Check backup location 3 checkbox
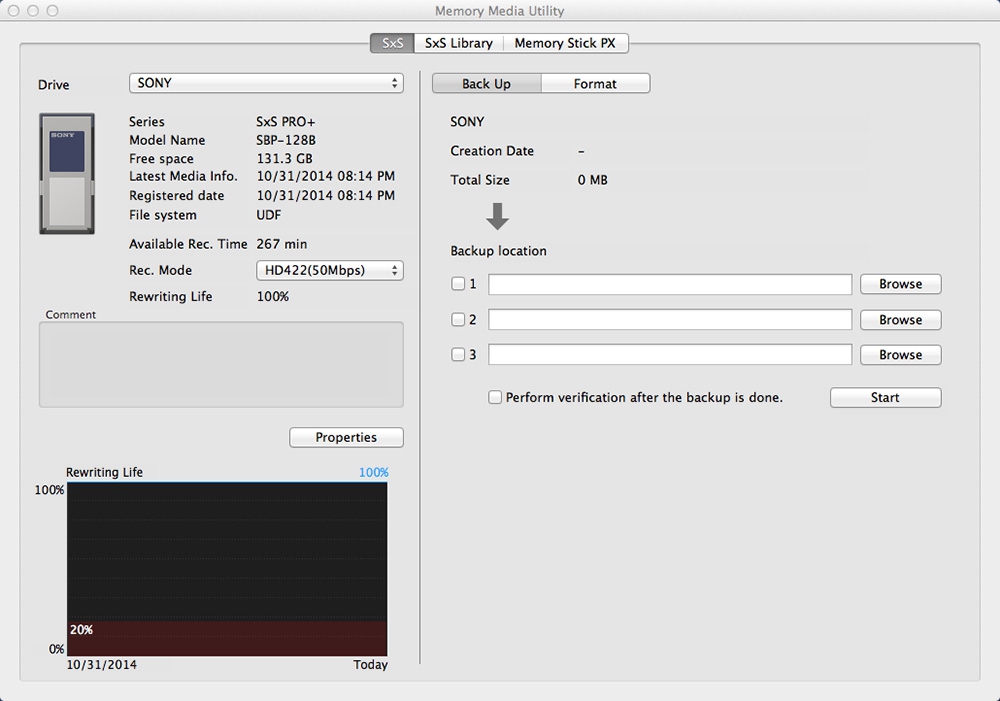Viewport: 1000px width, 701px height. coord(458,355)
